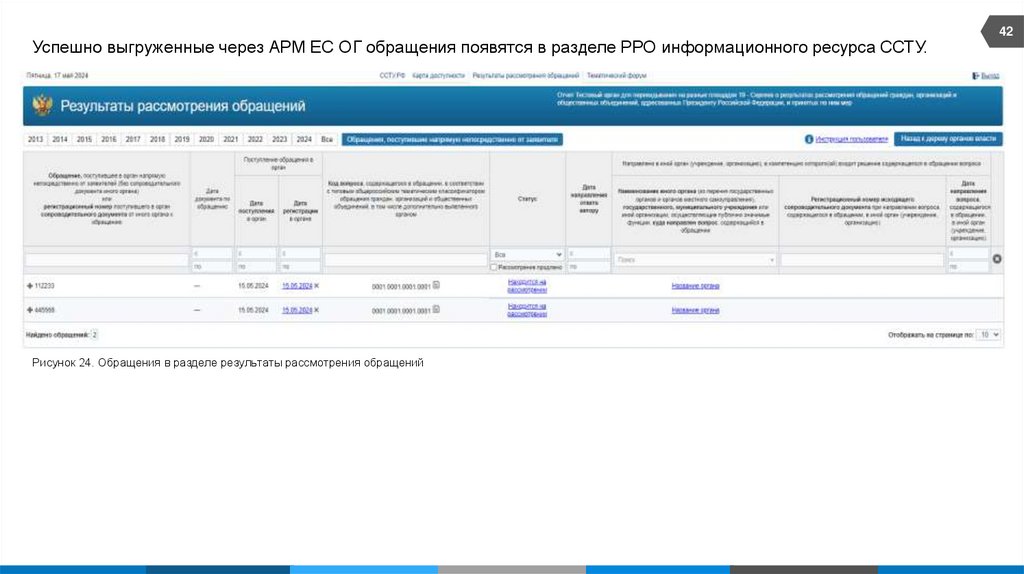This screenshot has width=1024, height=574.
Task: Click the document date 'с' filter field
Action: 212,253
